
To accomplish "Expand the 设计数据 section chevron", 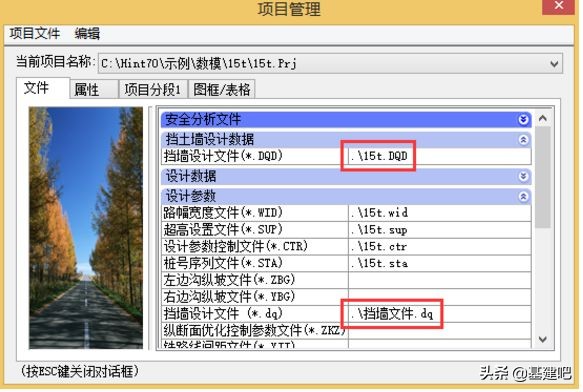I will pos(523,176).
